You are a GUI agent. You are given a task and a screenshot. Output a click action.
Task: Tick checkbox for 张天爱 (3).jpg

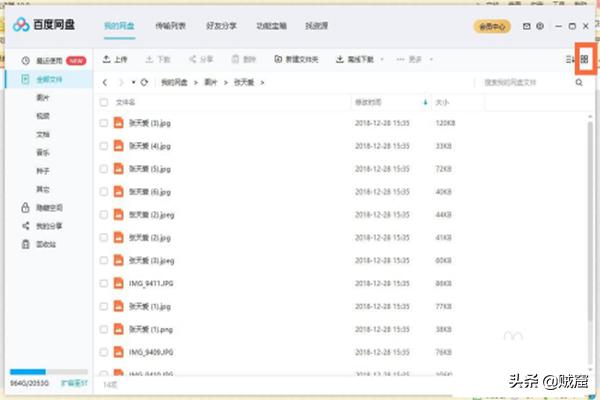(x=104, y=123)
